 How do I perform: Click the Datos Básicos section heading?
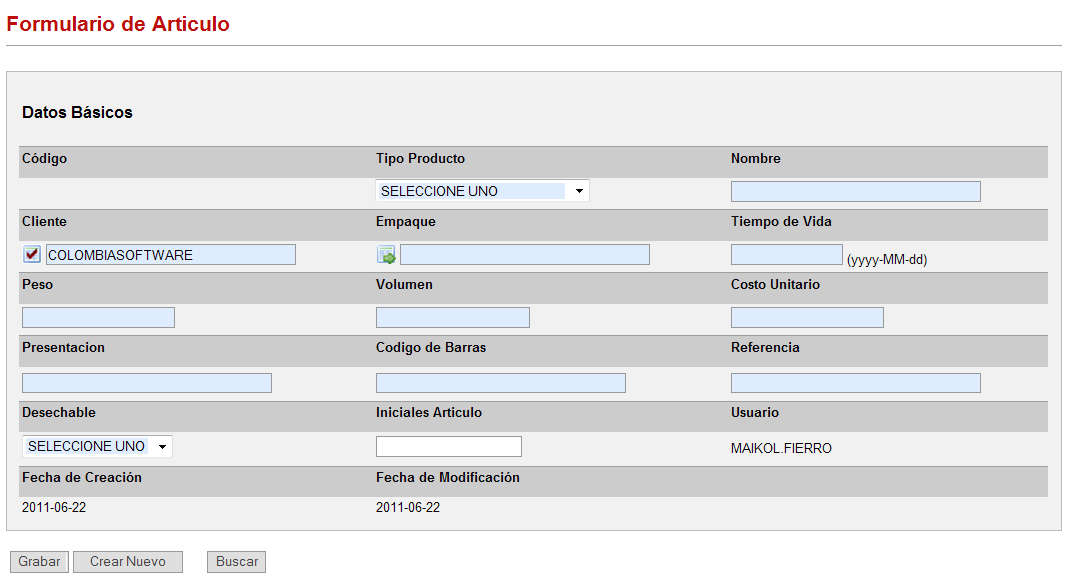click(77, 113)
